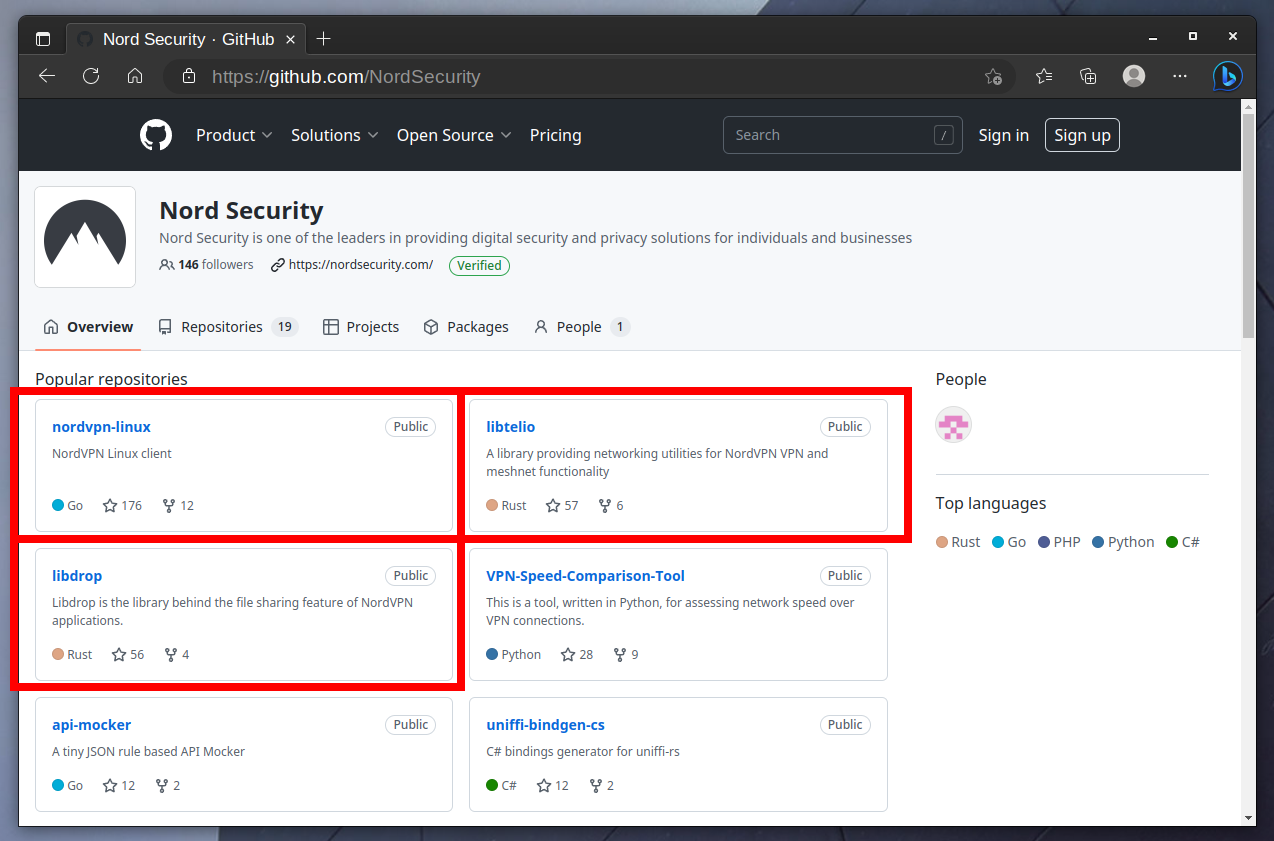The width and height of the screenshot is (1274, 841).
Task: Reload the page with the refresh icon
Action: click(91, 76)
